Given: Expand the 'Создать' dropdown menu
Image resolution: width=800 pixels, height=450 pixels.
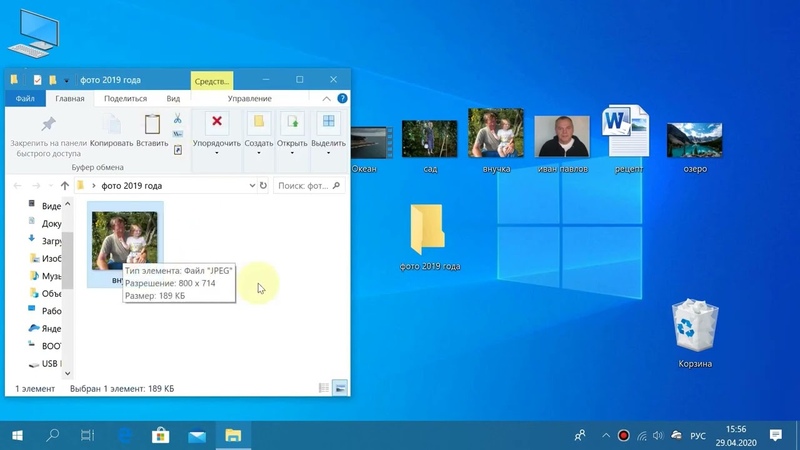Looking at the screenshot, I should (258, 143).
